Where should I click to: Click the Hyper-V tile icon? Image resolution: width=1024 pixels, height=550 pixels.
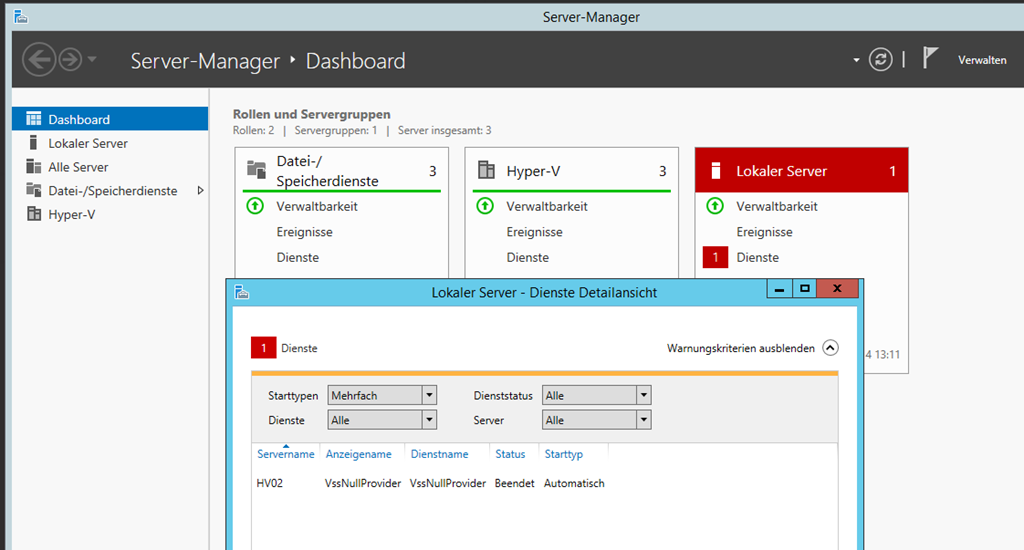(487, 170)
